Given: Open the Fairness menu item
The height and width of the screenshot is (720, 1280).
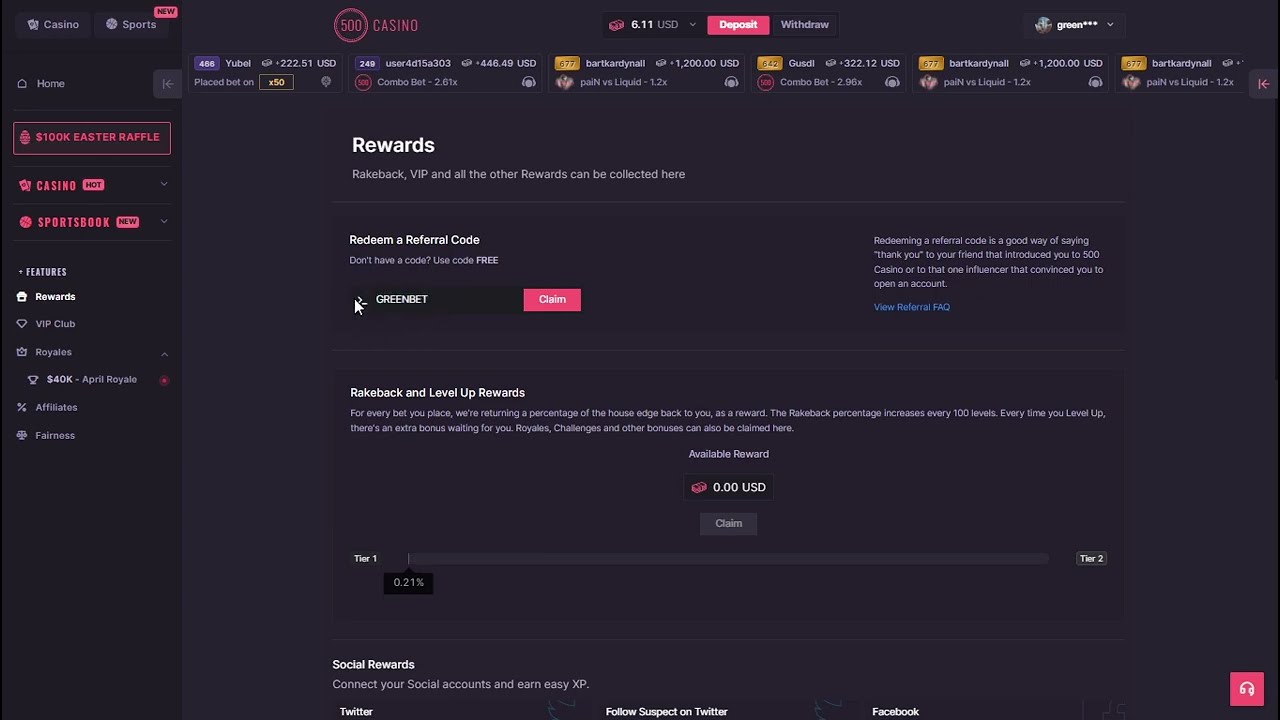Looking at the screenshot, I should tap(55, 435).
